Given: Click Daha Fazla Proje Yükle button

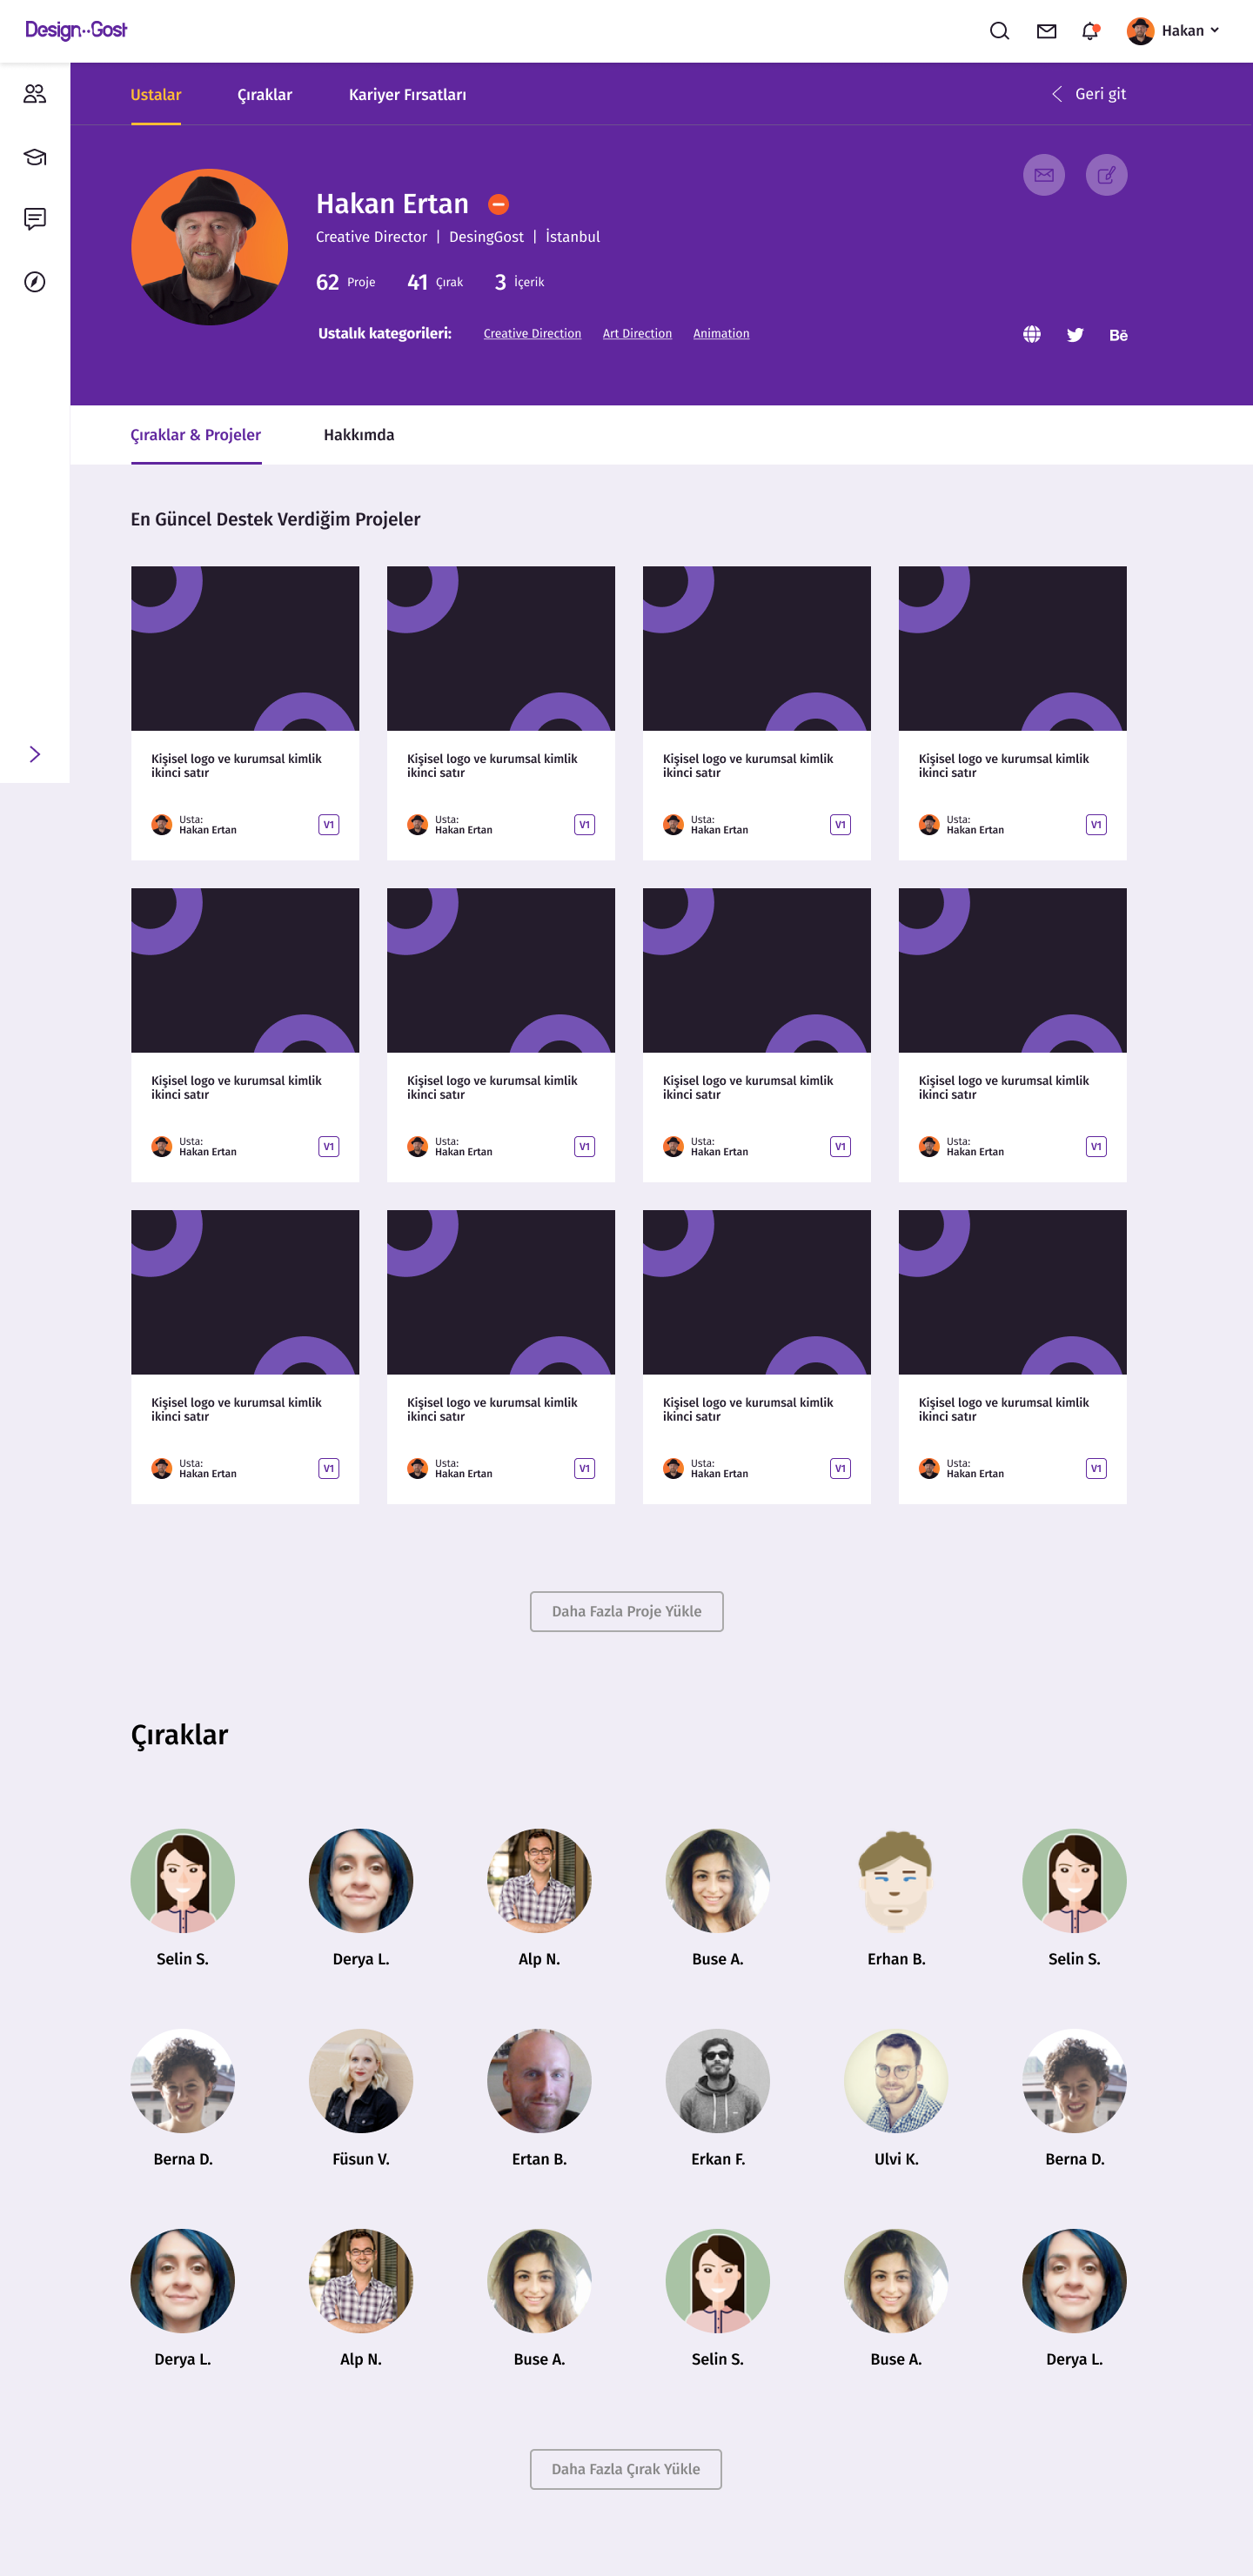Looking at the screenshot, I should pos(626,1611).
